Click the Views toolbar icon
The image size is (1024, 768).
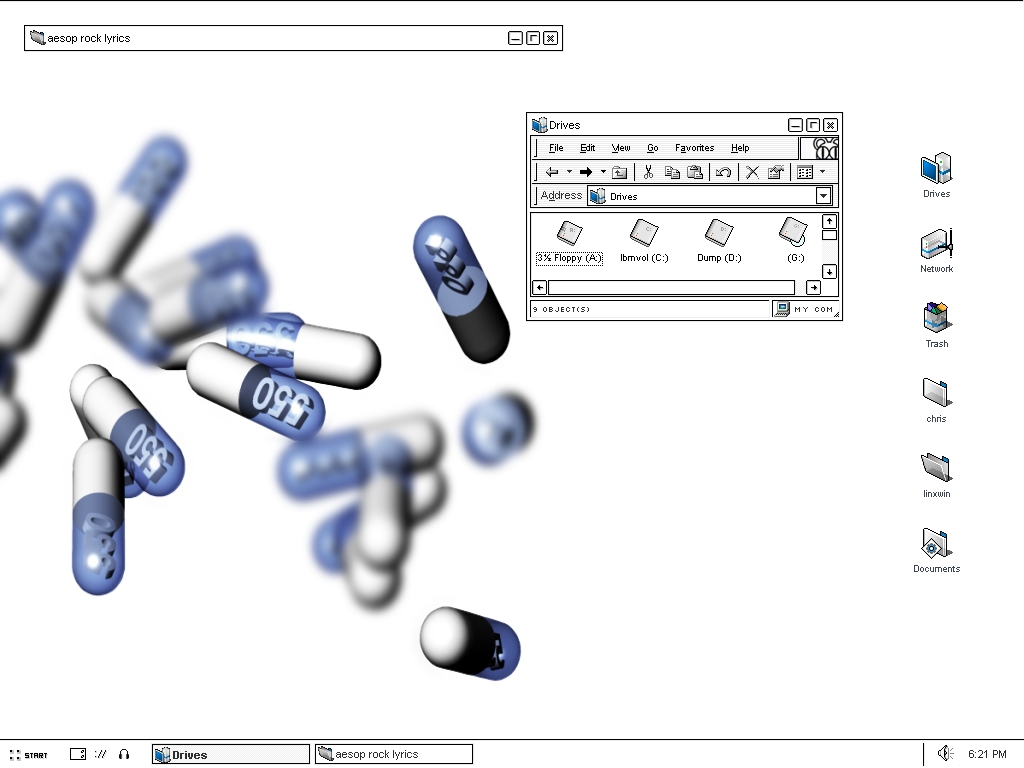click(x=805, y=172)
